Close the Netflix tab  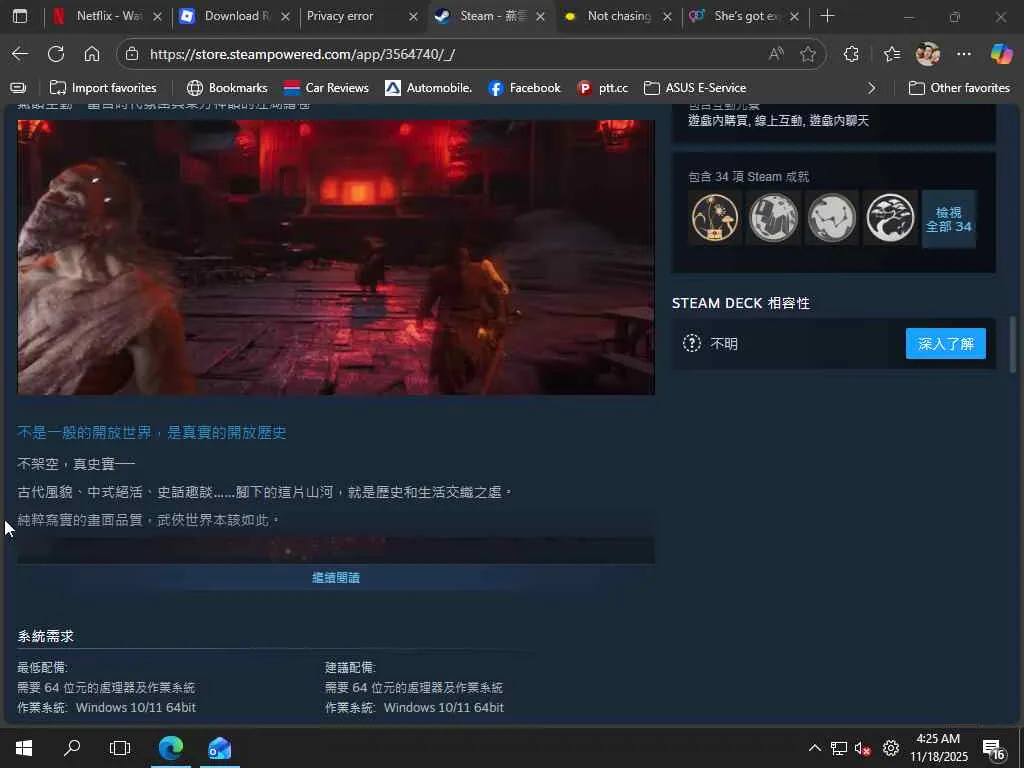157,16
